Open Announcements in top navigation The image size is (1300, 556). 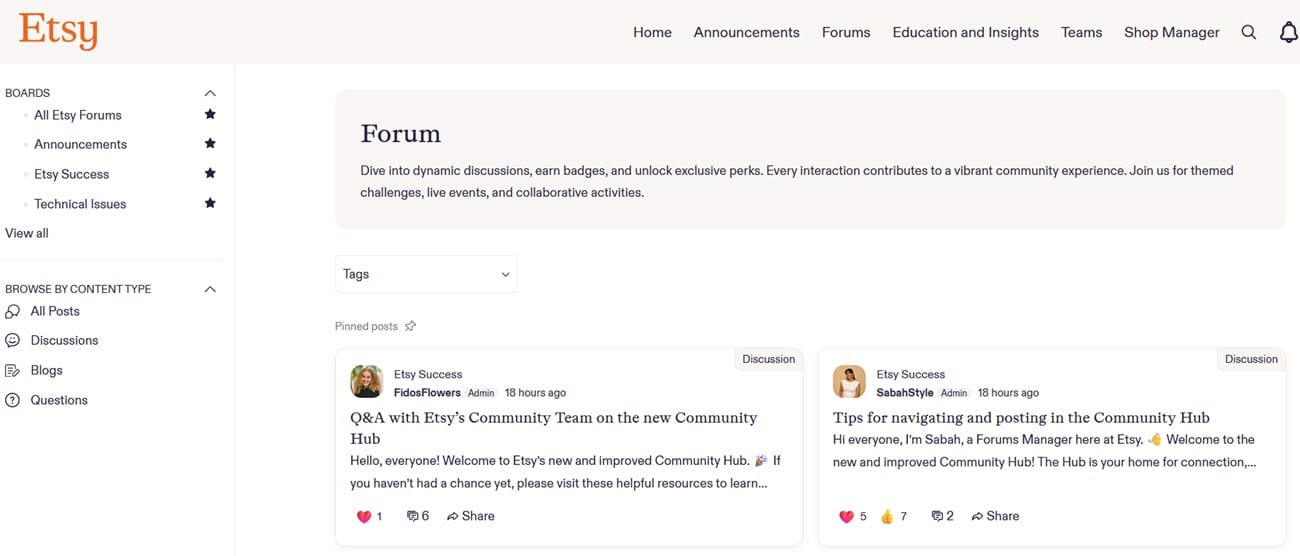pyautogui.click(x=747, y=32)
